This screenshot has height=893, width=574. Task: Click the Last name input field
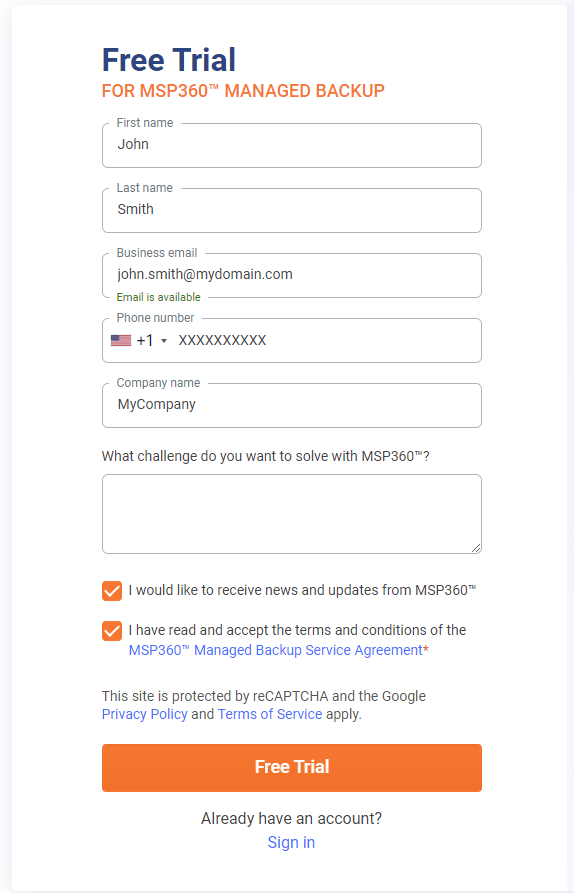292,210
